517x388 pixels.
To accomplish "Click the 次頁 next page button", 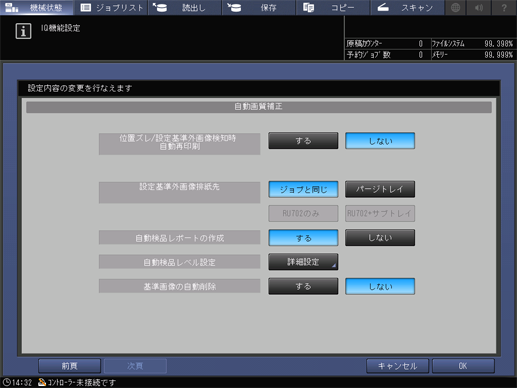I will [135, 366].
